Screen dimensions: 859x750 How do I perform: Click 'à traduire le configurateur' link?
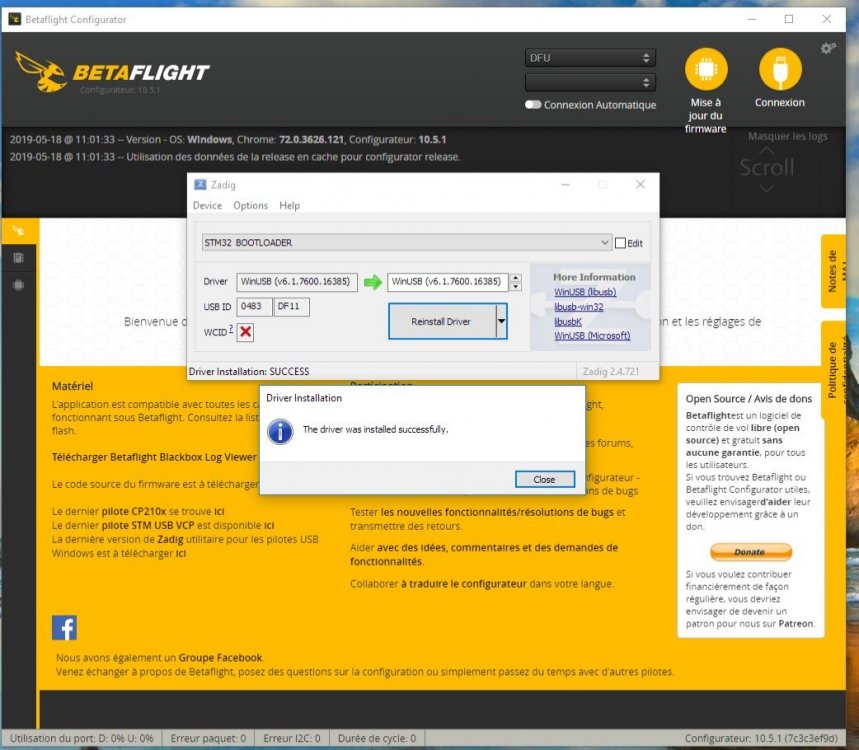[x=463, y=583]
